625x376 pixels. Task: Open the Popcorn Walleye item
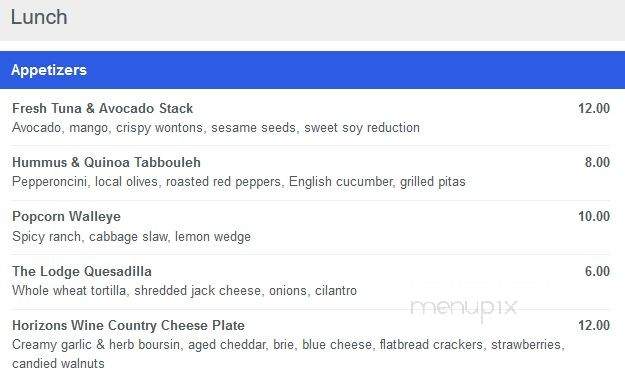click(x=66, y=217)
